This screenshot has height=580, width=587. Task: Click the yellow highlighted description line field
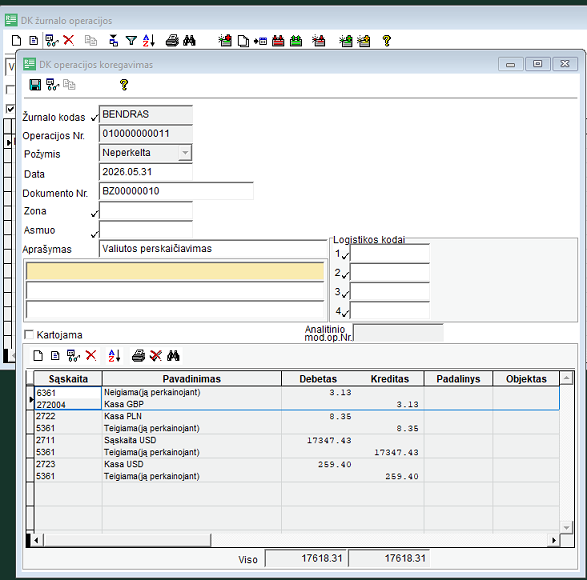(175, 271)
